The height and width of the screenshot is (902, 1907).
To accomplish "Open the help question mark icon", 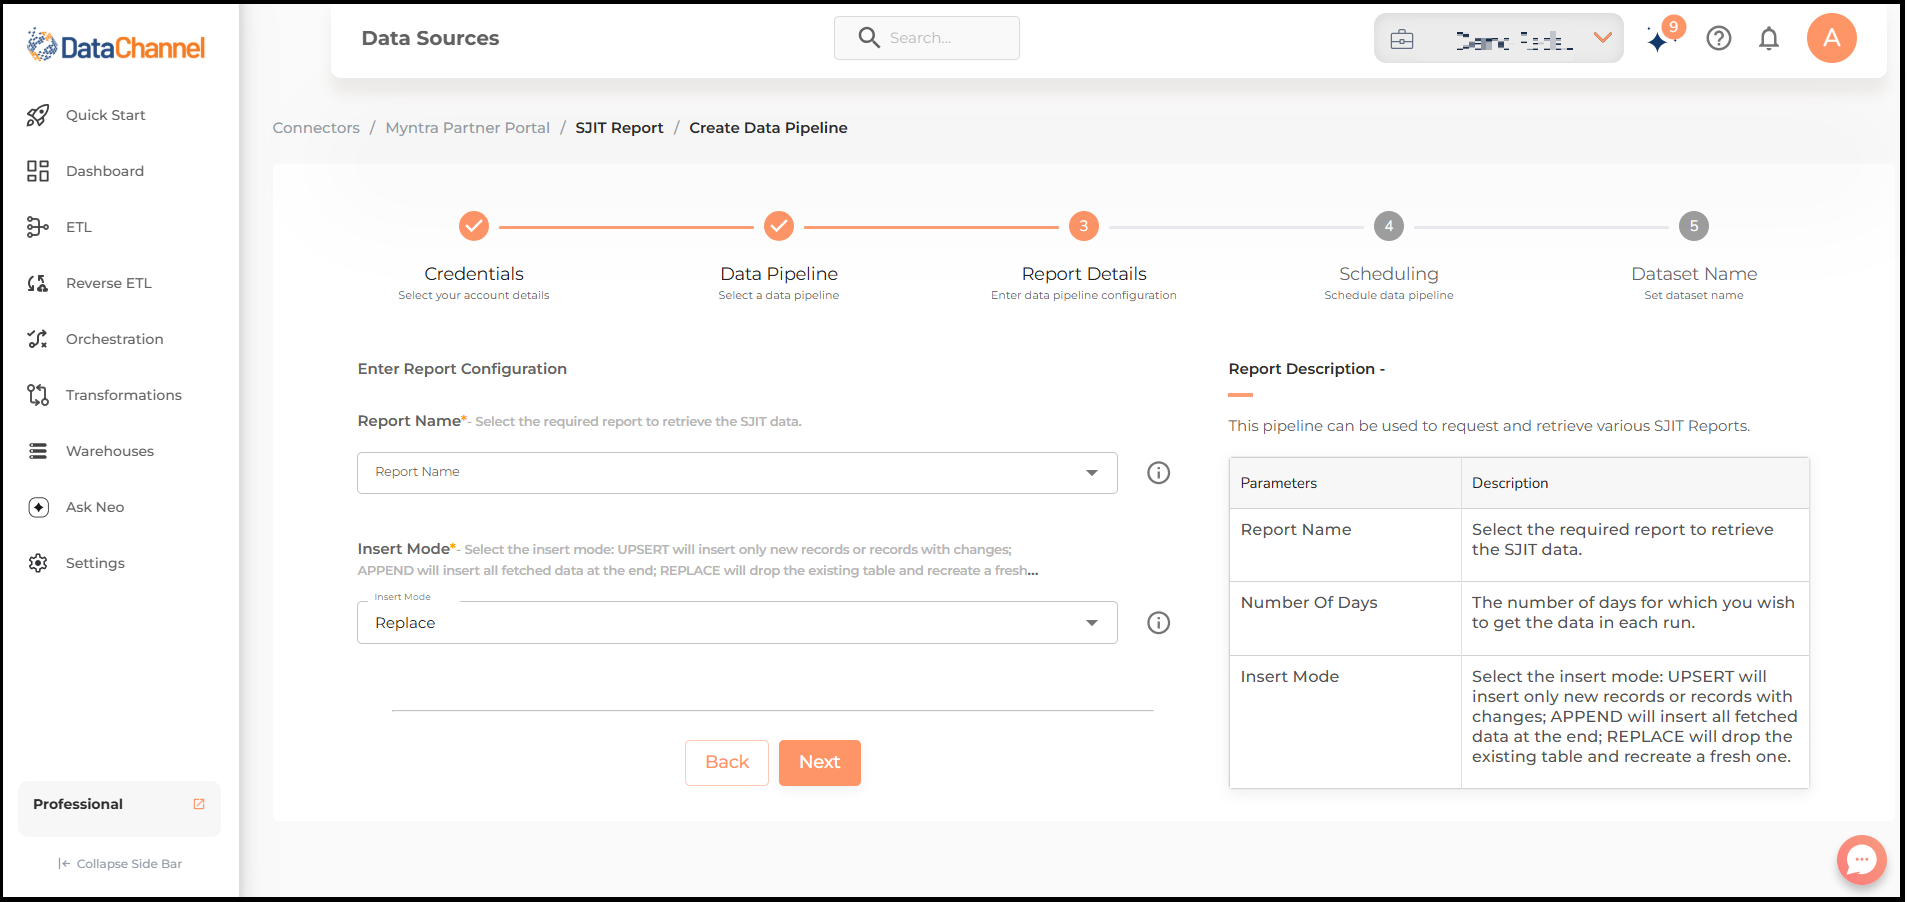I will [x=1719, y=38].
